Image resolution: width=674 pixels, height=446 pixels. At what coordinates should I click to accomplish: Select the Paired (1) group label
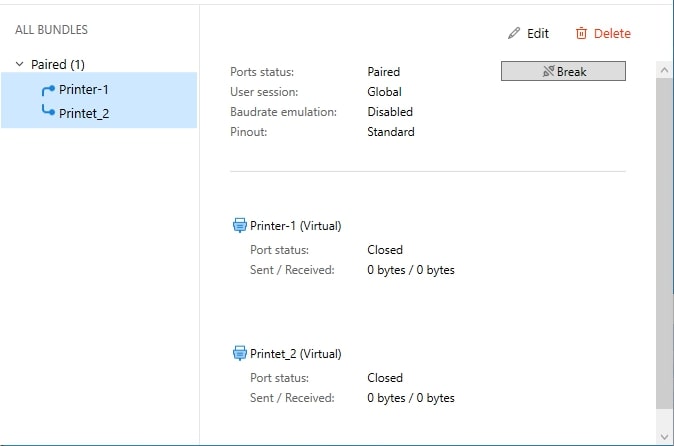coord(58,64)
